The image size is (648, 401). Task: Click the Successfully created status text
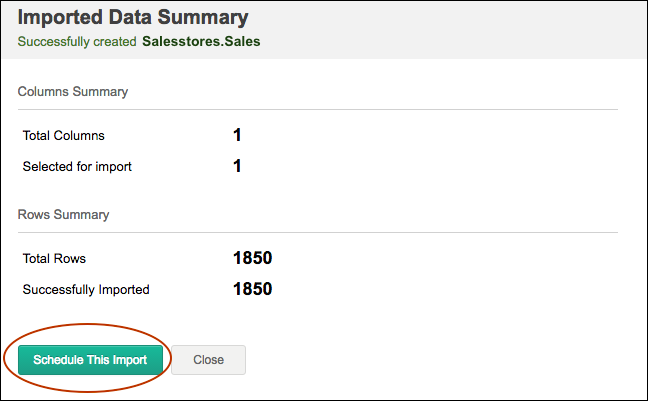tap(77, 43)
